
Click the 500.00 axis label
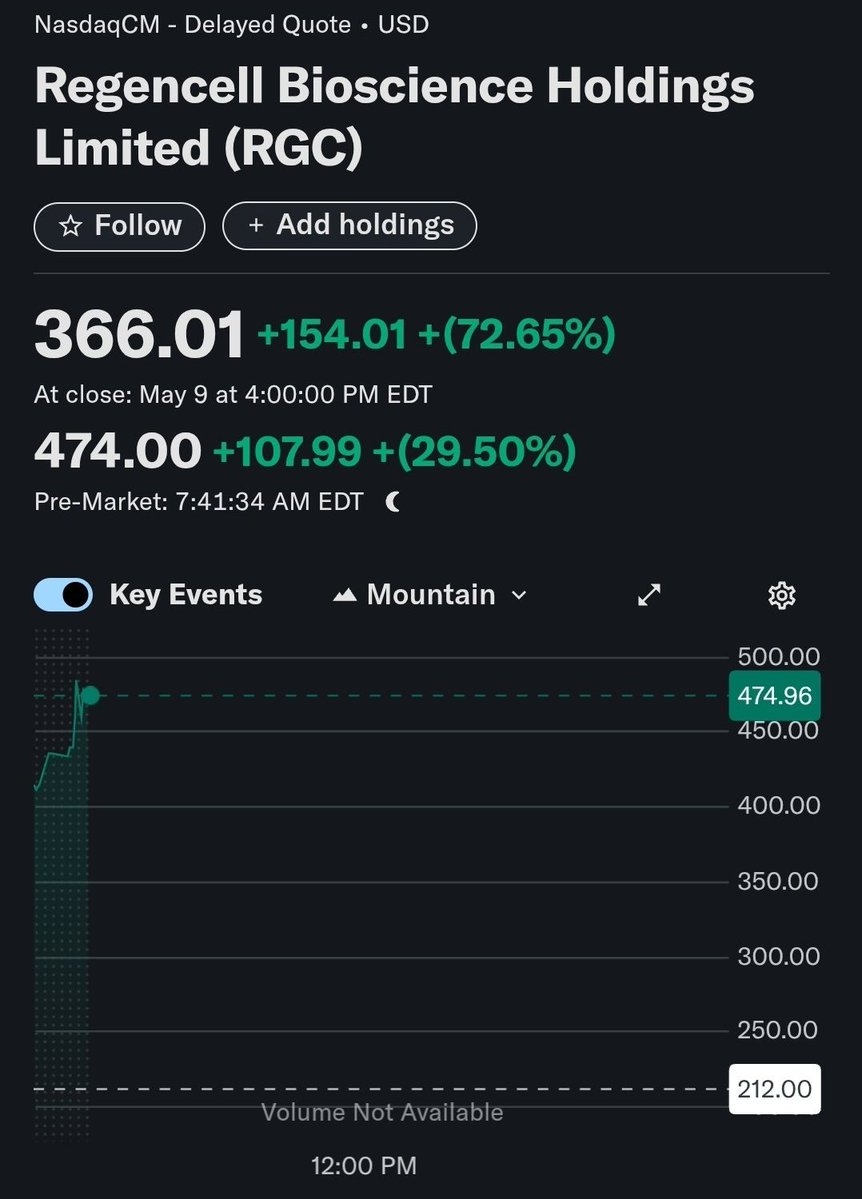pyautogui.click(x=779, y=657)
